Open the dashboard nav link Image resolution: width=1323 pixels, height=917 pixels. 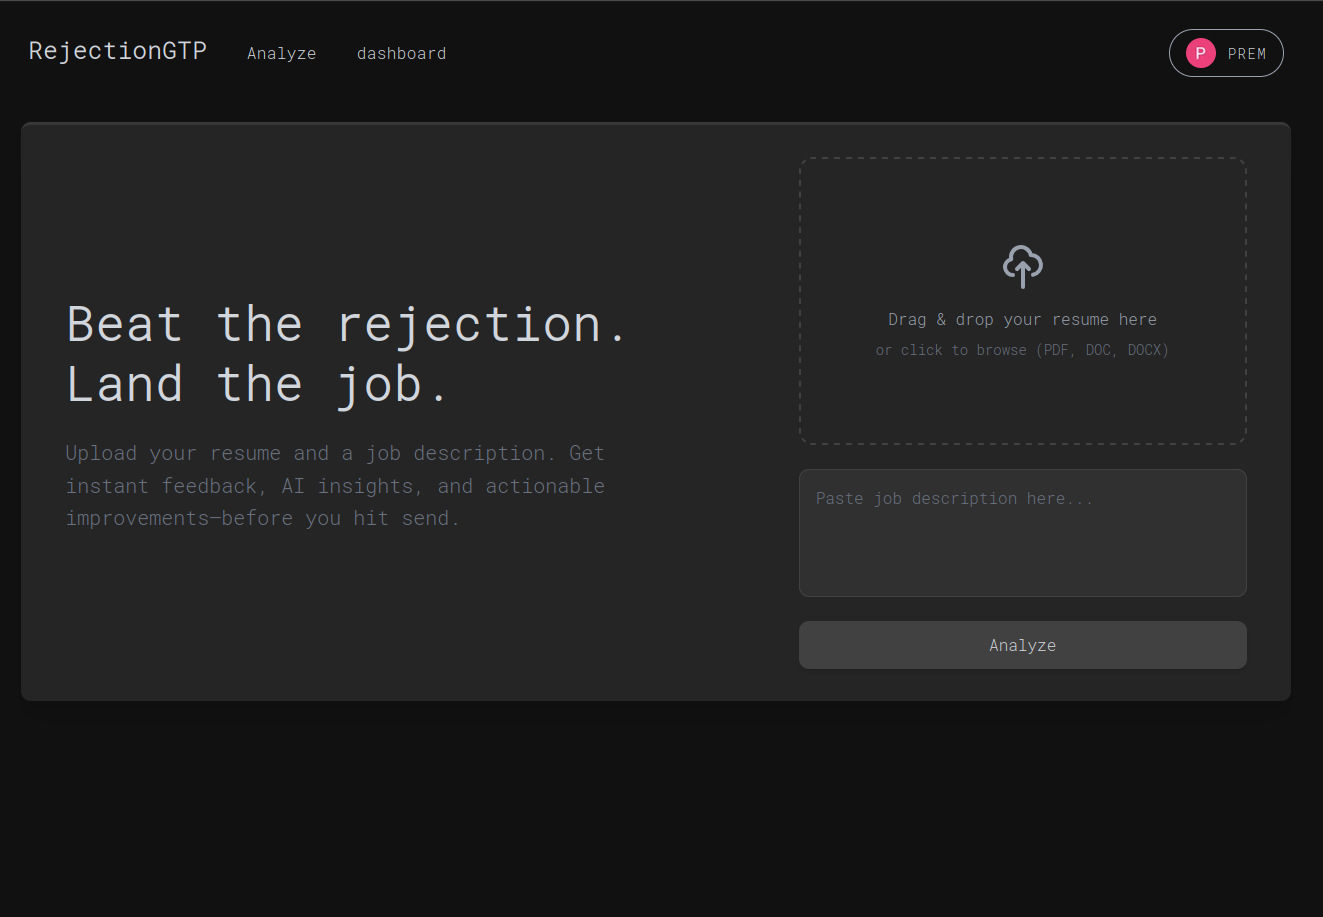pos(402,54)
